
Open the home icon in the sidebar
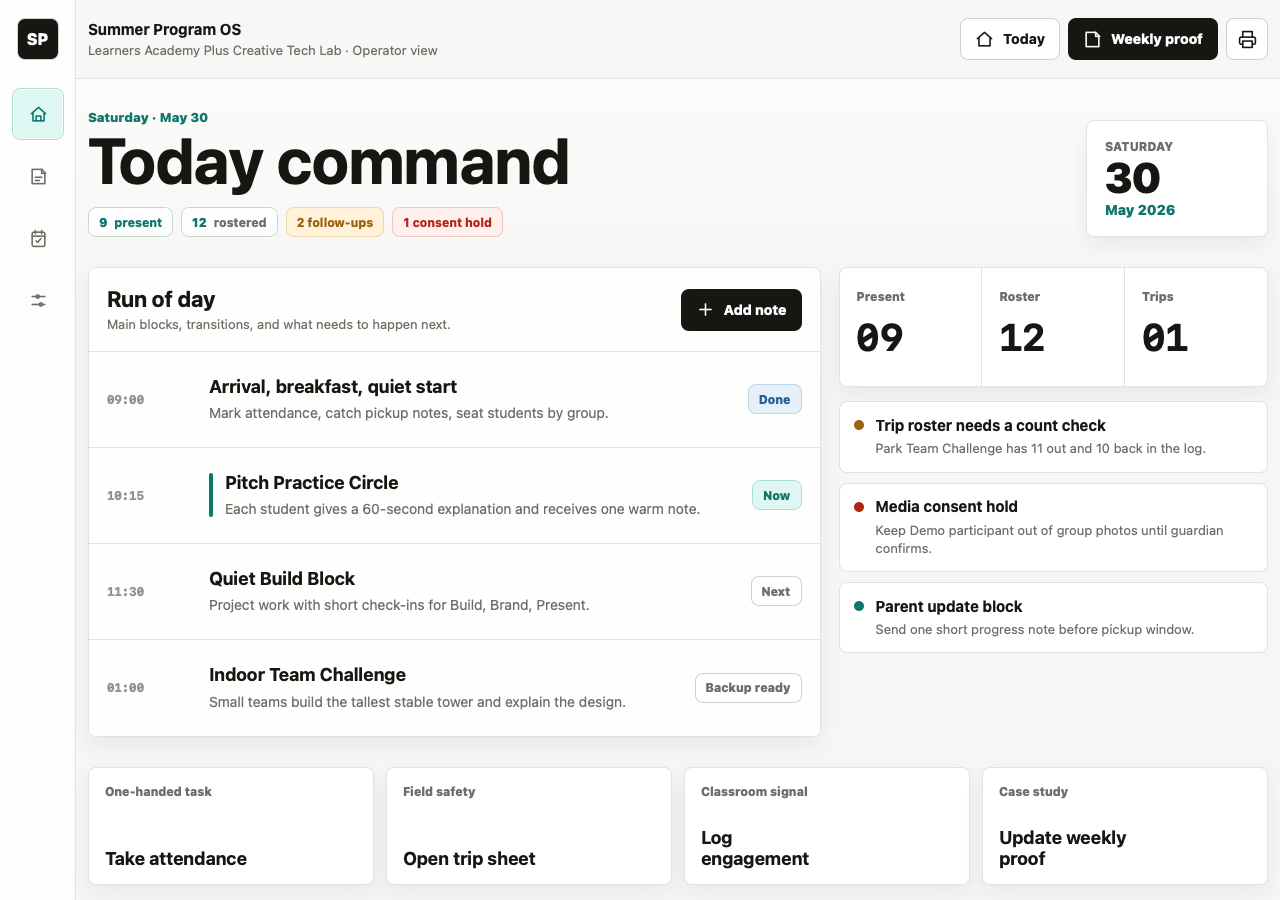point(38,114)
